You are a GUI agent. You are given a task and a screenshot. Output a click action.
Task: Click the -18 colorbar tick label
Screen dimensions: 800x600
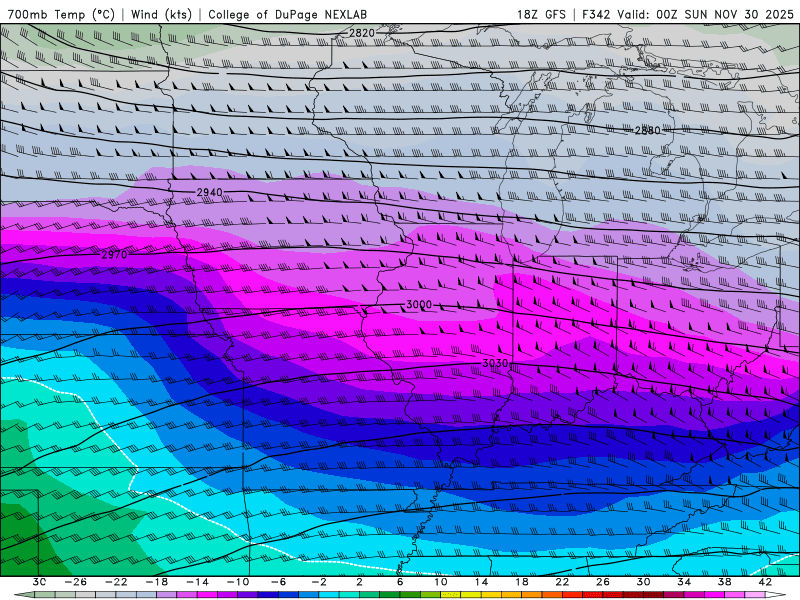click(157, 582)
